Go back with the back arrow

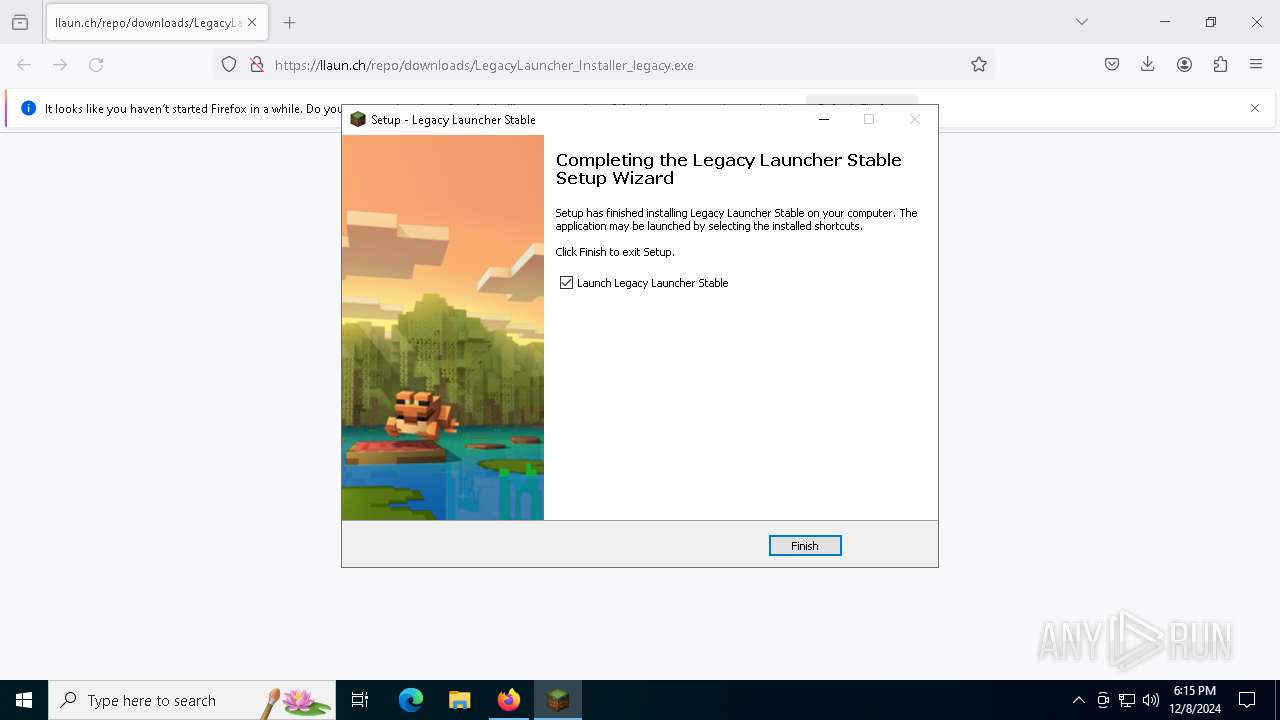[x=24, y=65]
